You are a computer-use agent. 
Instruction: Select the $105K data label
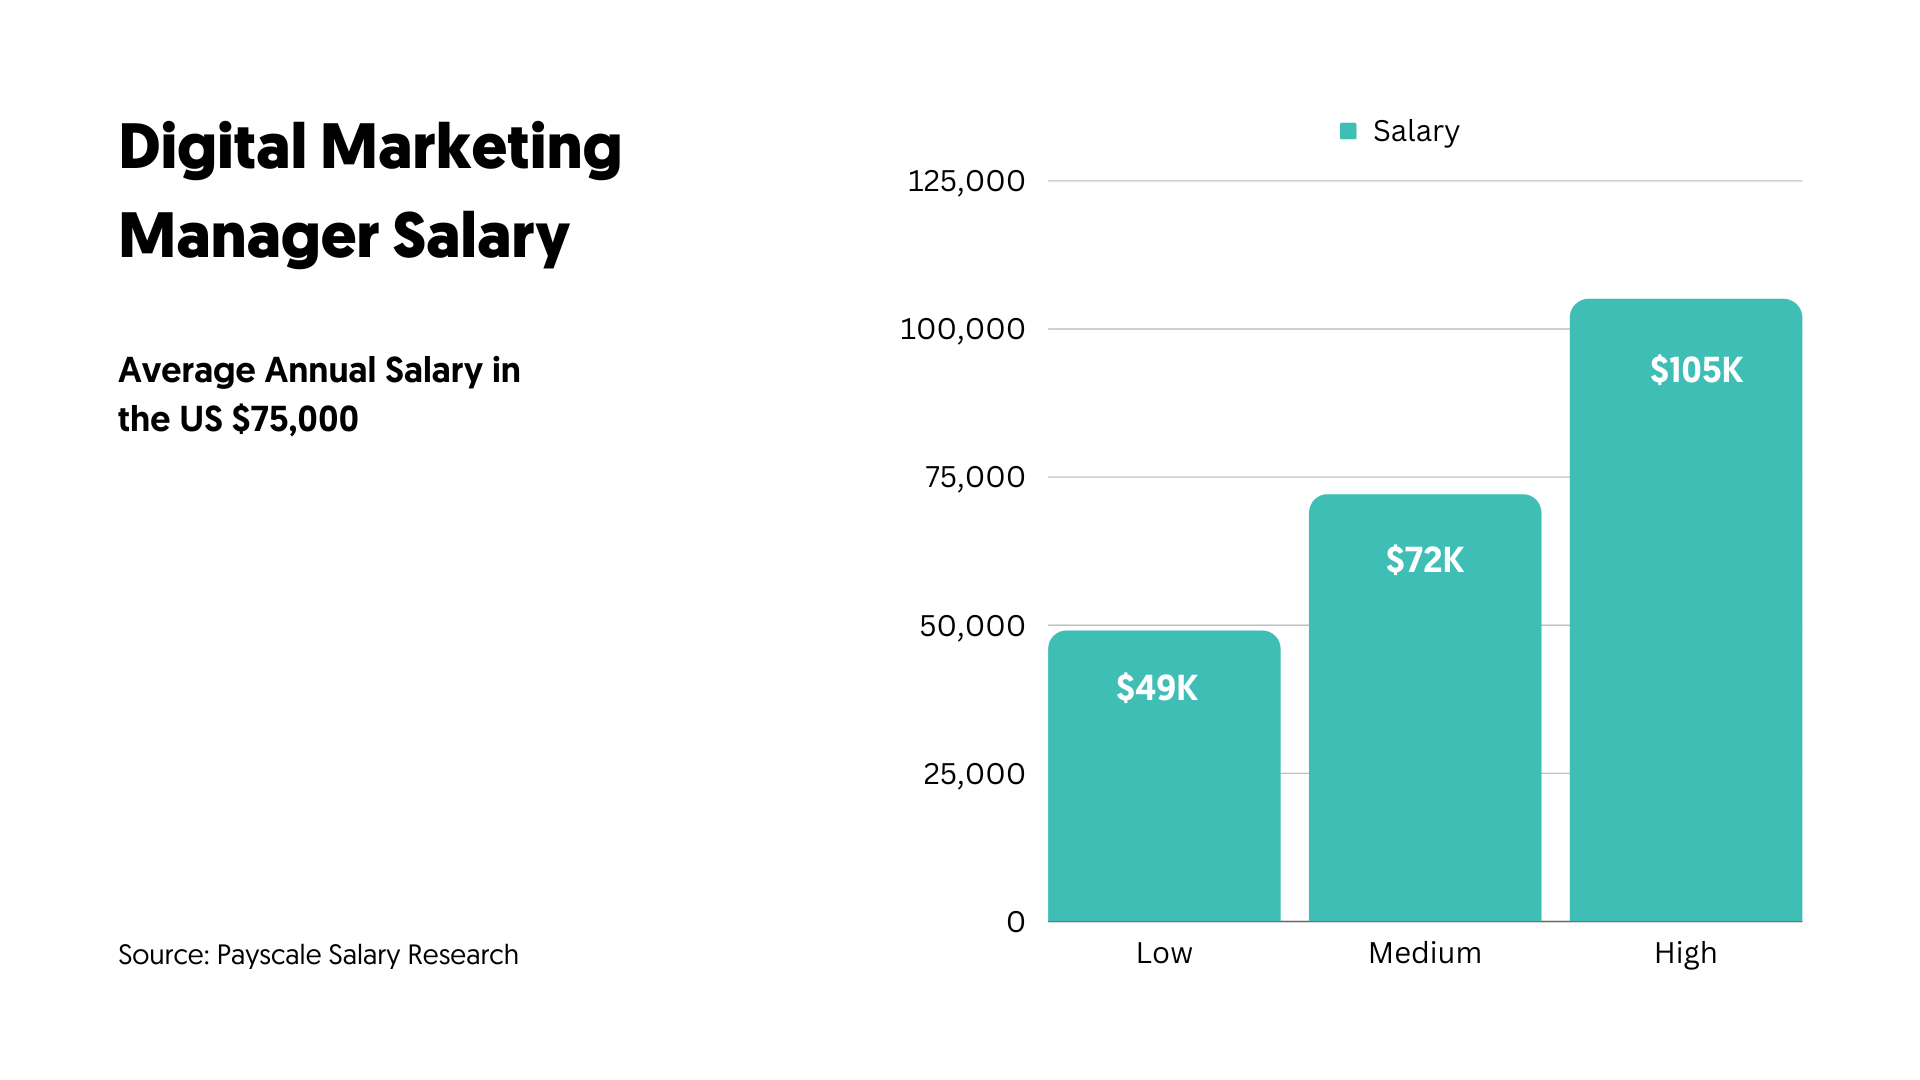point(1696,370)
